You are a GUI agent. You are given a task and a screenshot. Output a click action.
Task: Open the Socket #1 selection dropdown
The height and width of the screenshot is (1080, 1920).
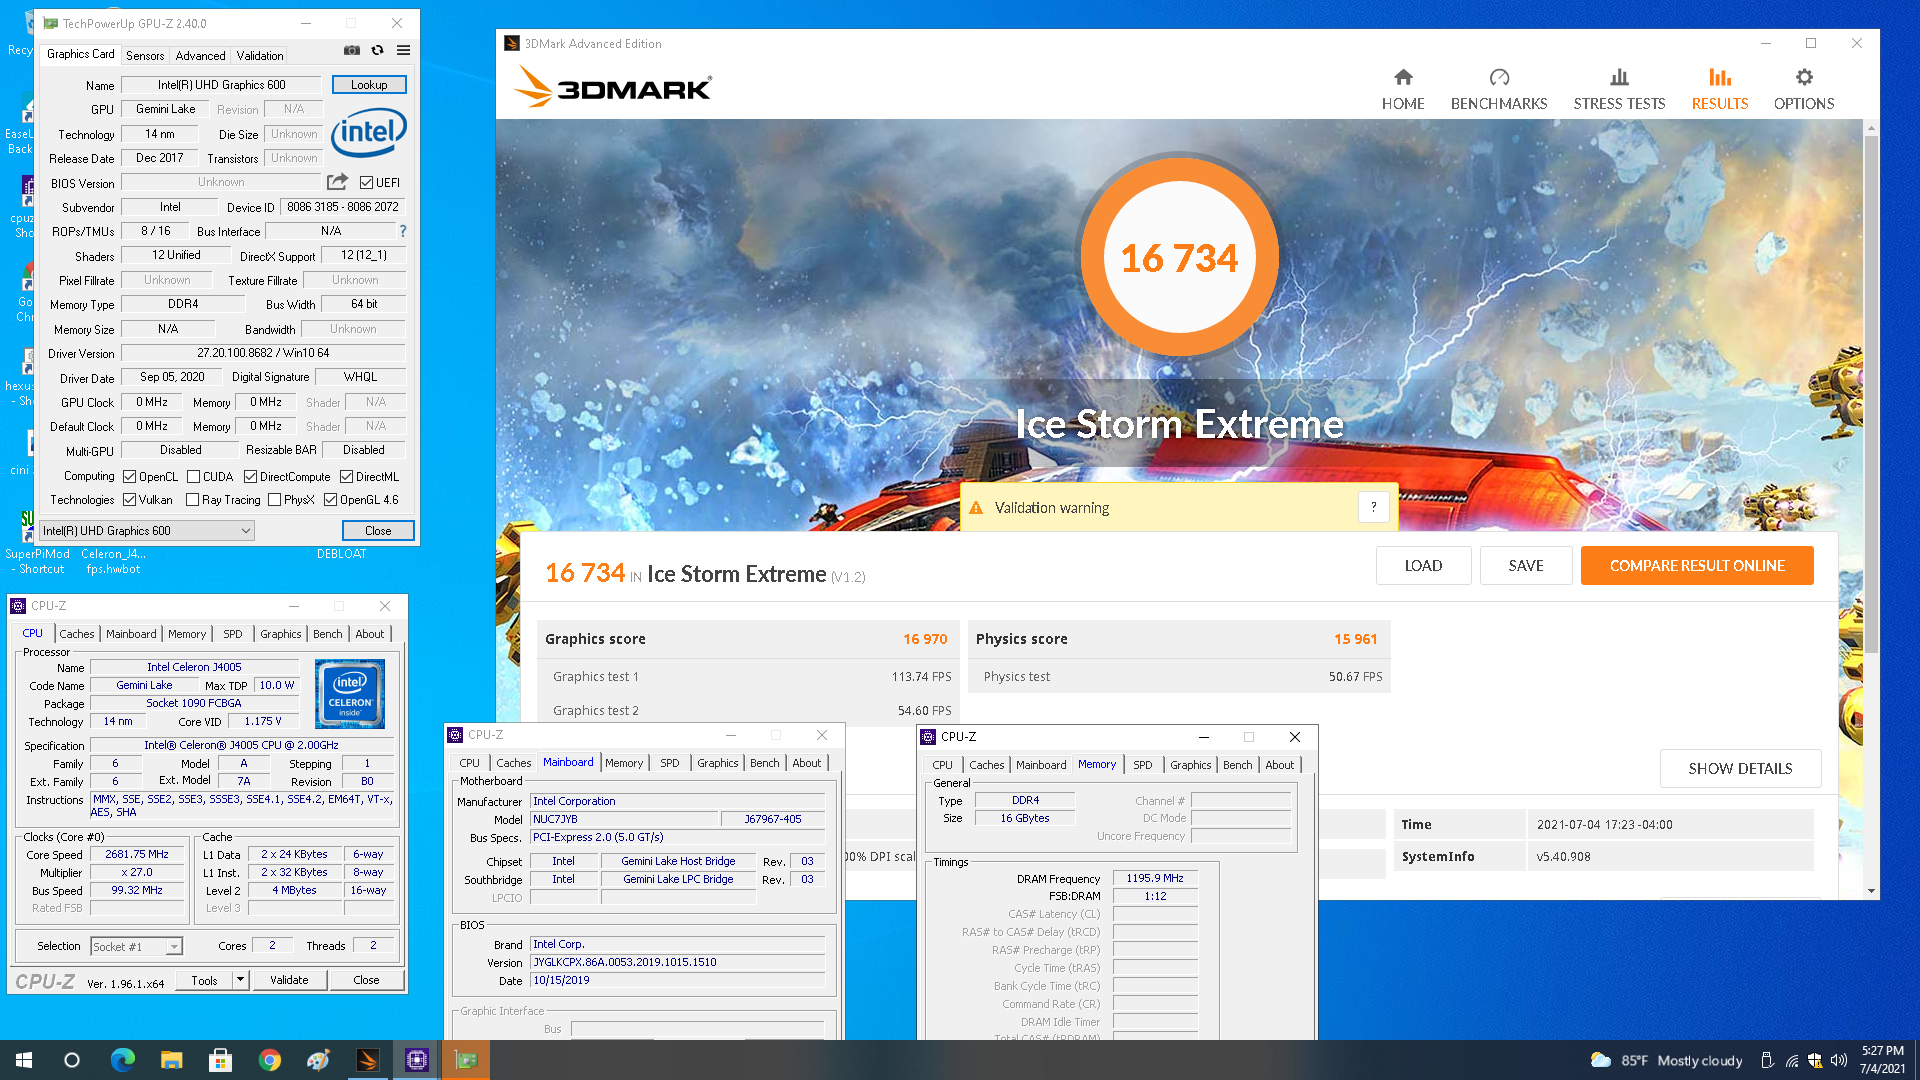pos(136,946)
